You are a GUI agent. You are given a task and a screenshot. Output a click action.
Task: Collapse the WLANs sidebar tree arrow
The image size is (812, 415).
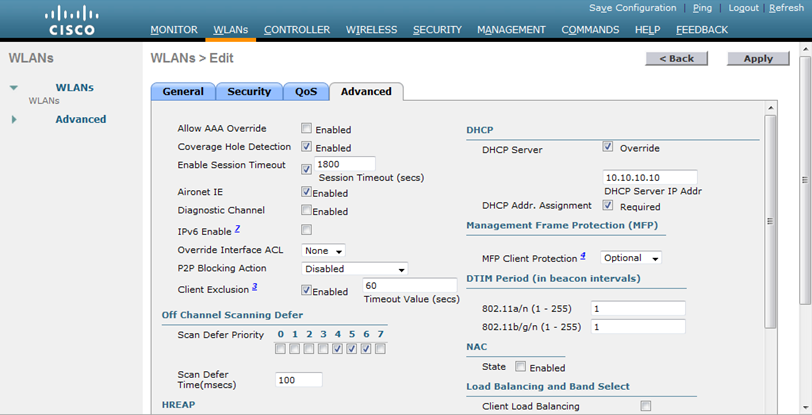point(14,88)
